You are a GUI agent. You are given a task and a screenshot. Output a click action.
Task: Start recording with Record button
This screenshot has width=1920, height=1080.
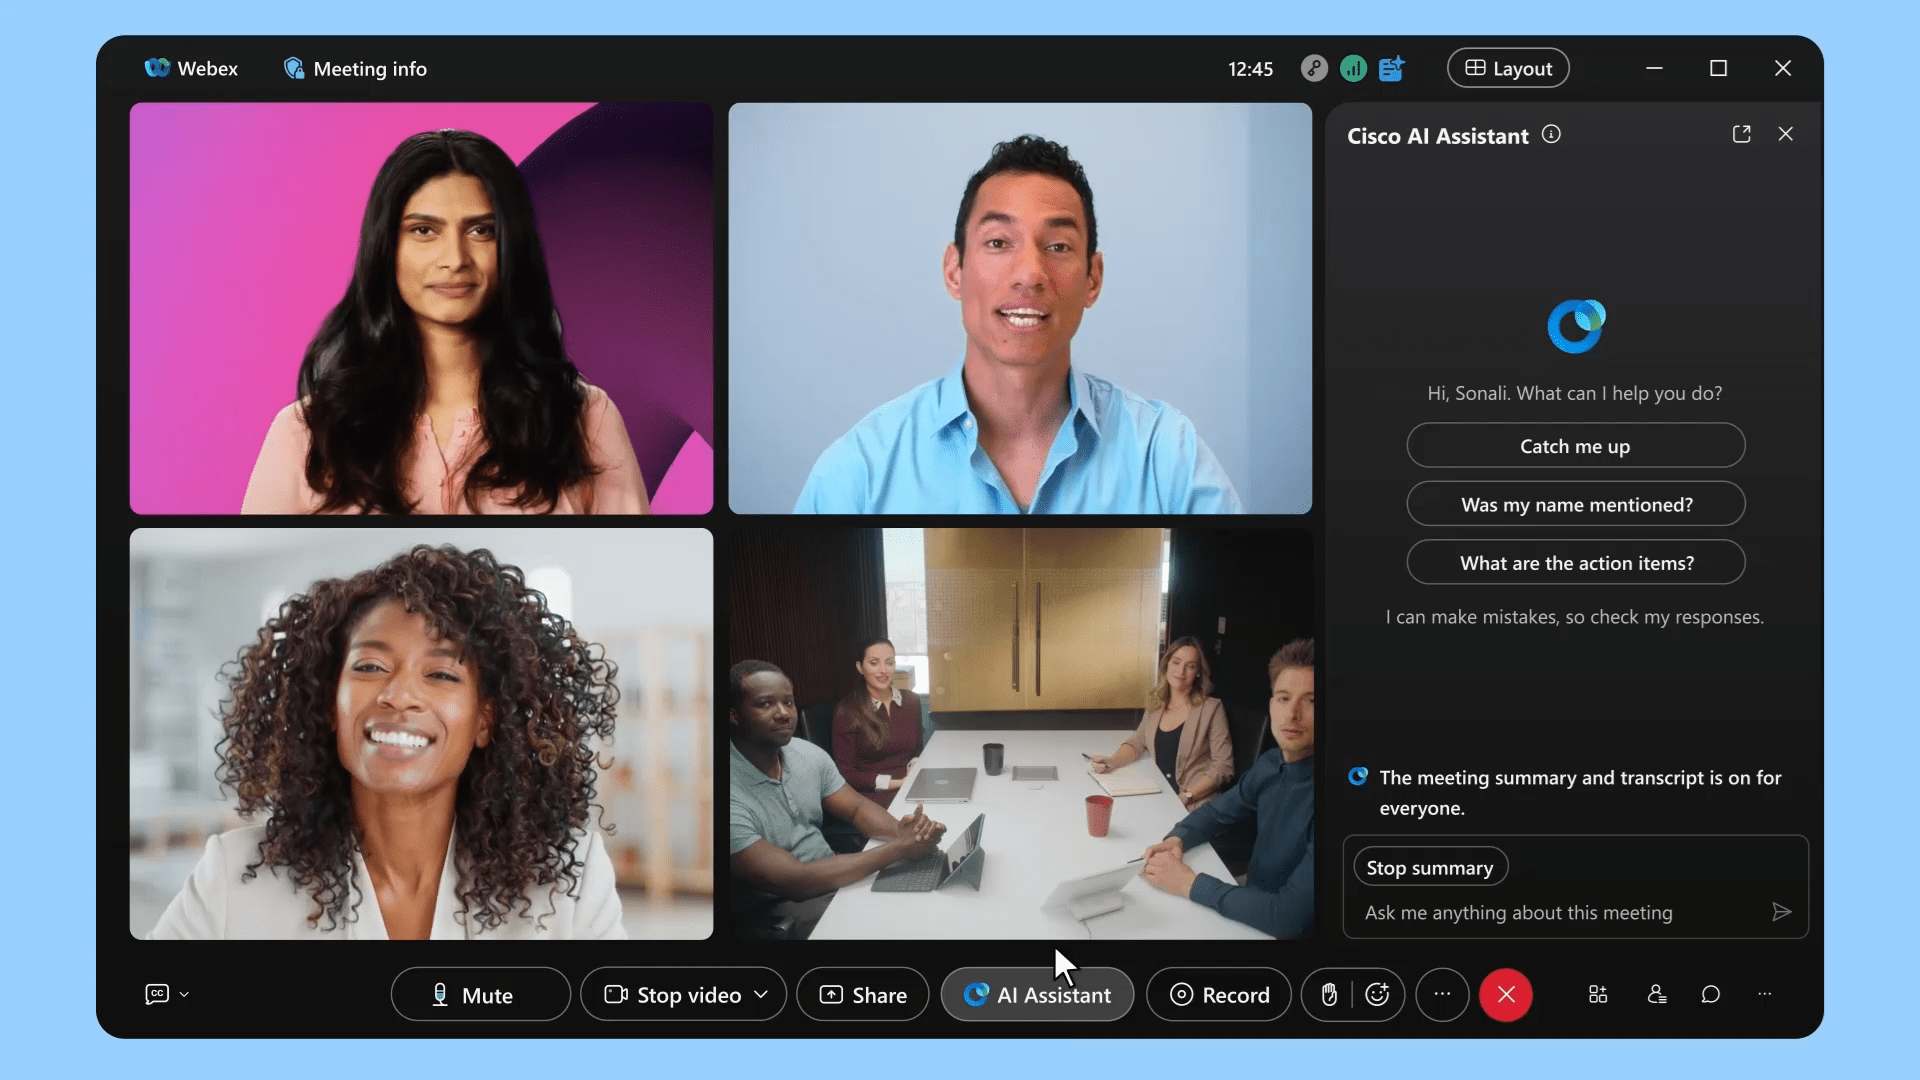(x=1218, y=994)
